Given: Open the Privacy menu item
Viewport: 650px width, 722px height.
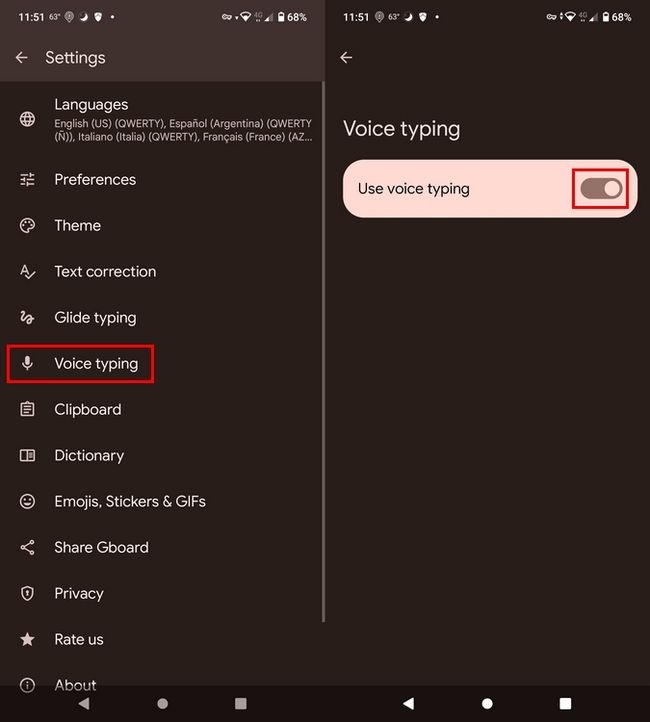Looking at the screenshot, I should point(79,594).
